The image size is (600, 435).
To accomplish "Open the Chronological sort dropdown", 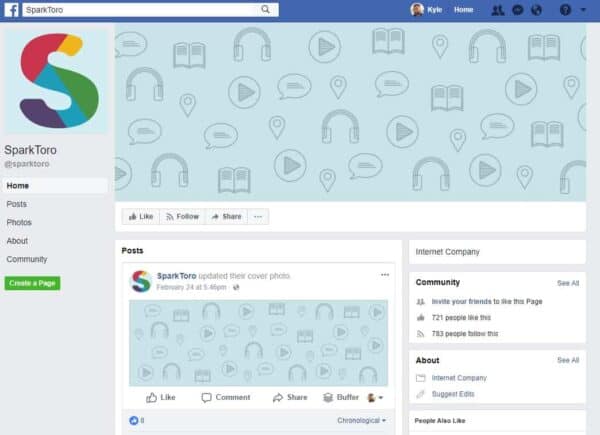I will click(x=362, y=420).
